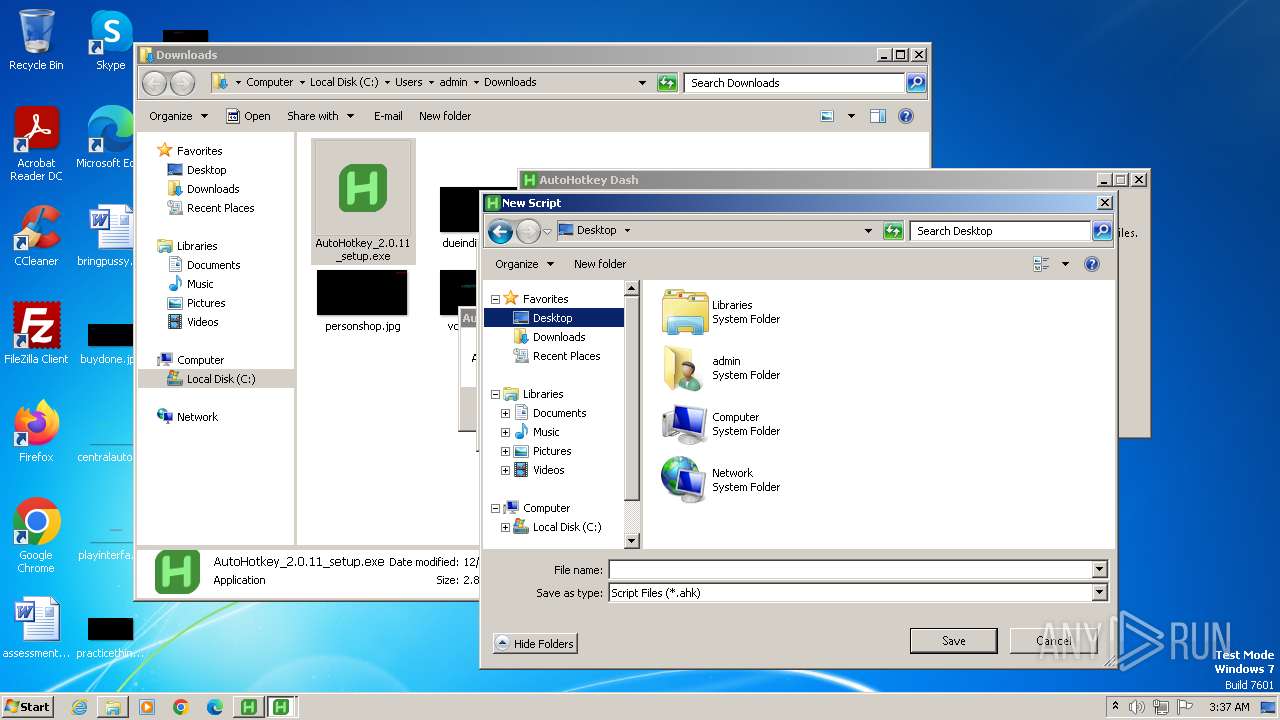
Task: Launch Google Chrome desktop shortcut
Action: tap(36, 535)
